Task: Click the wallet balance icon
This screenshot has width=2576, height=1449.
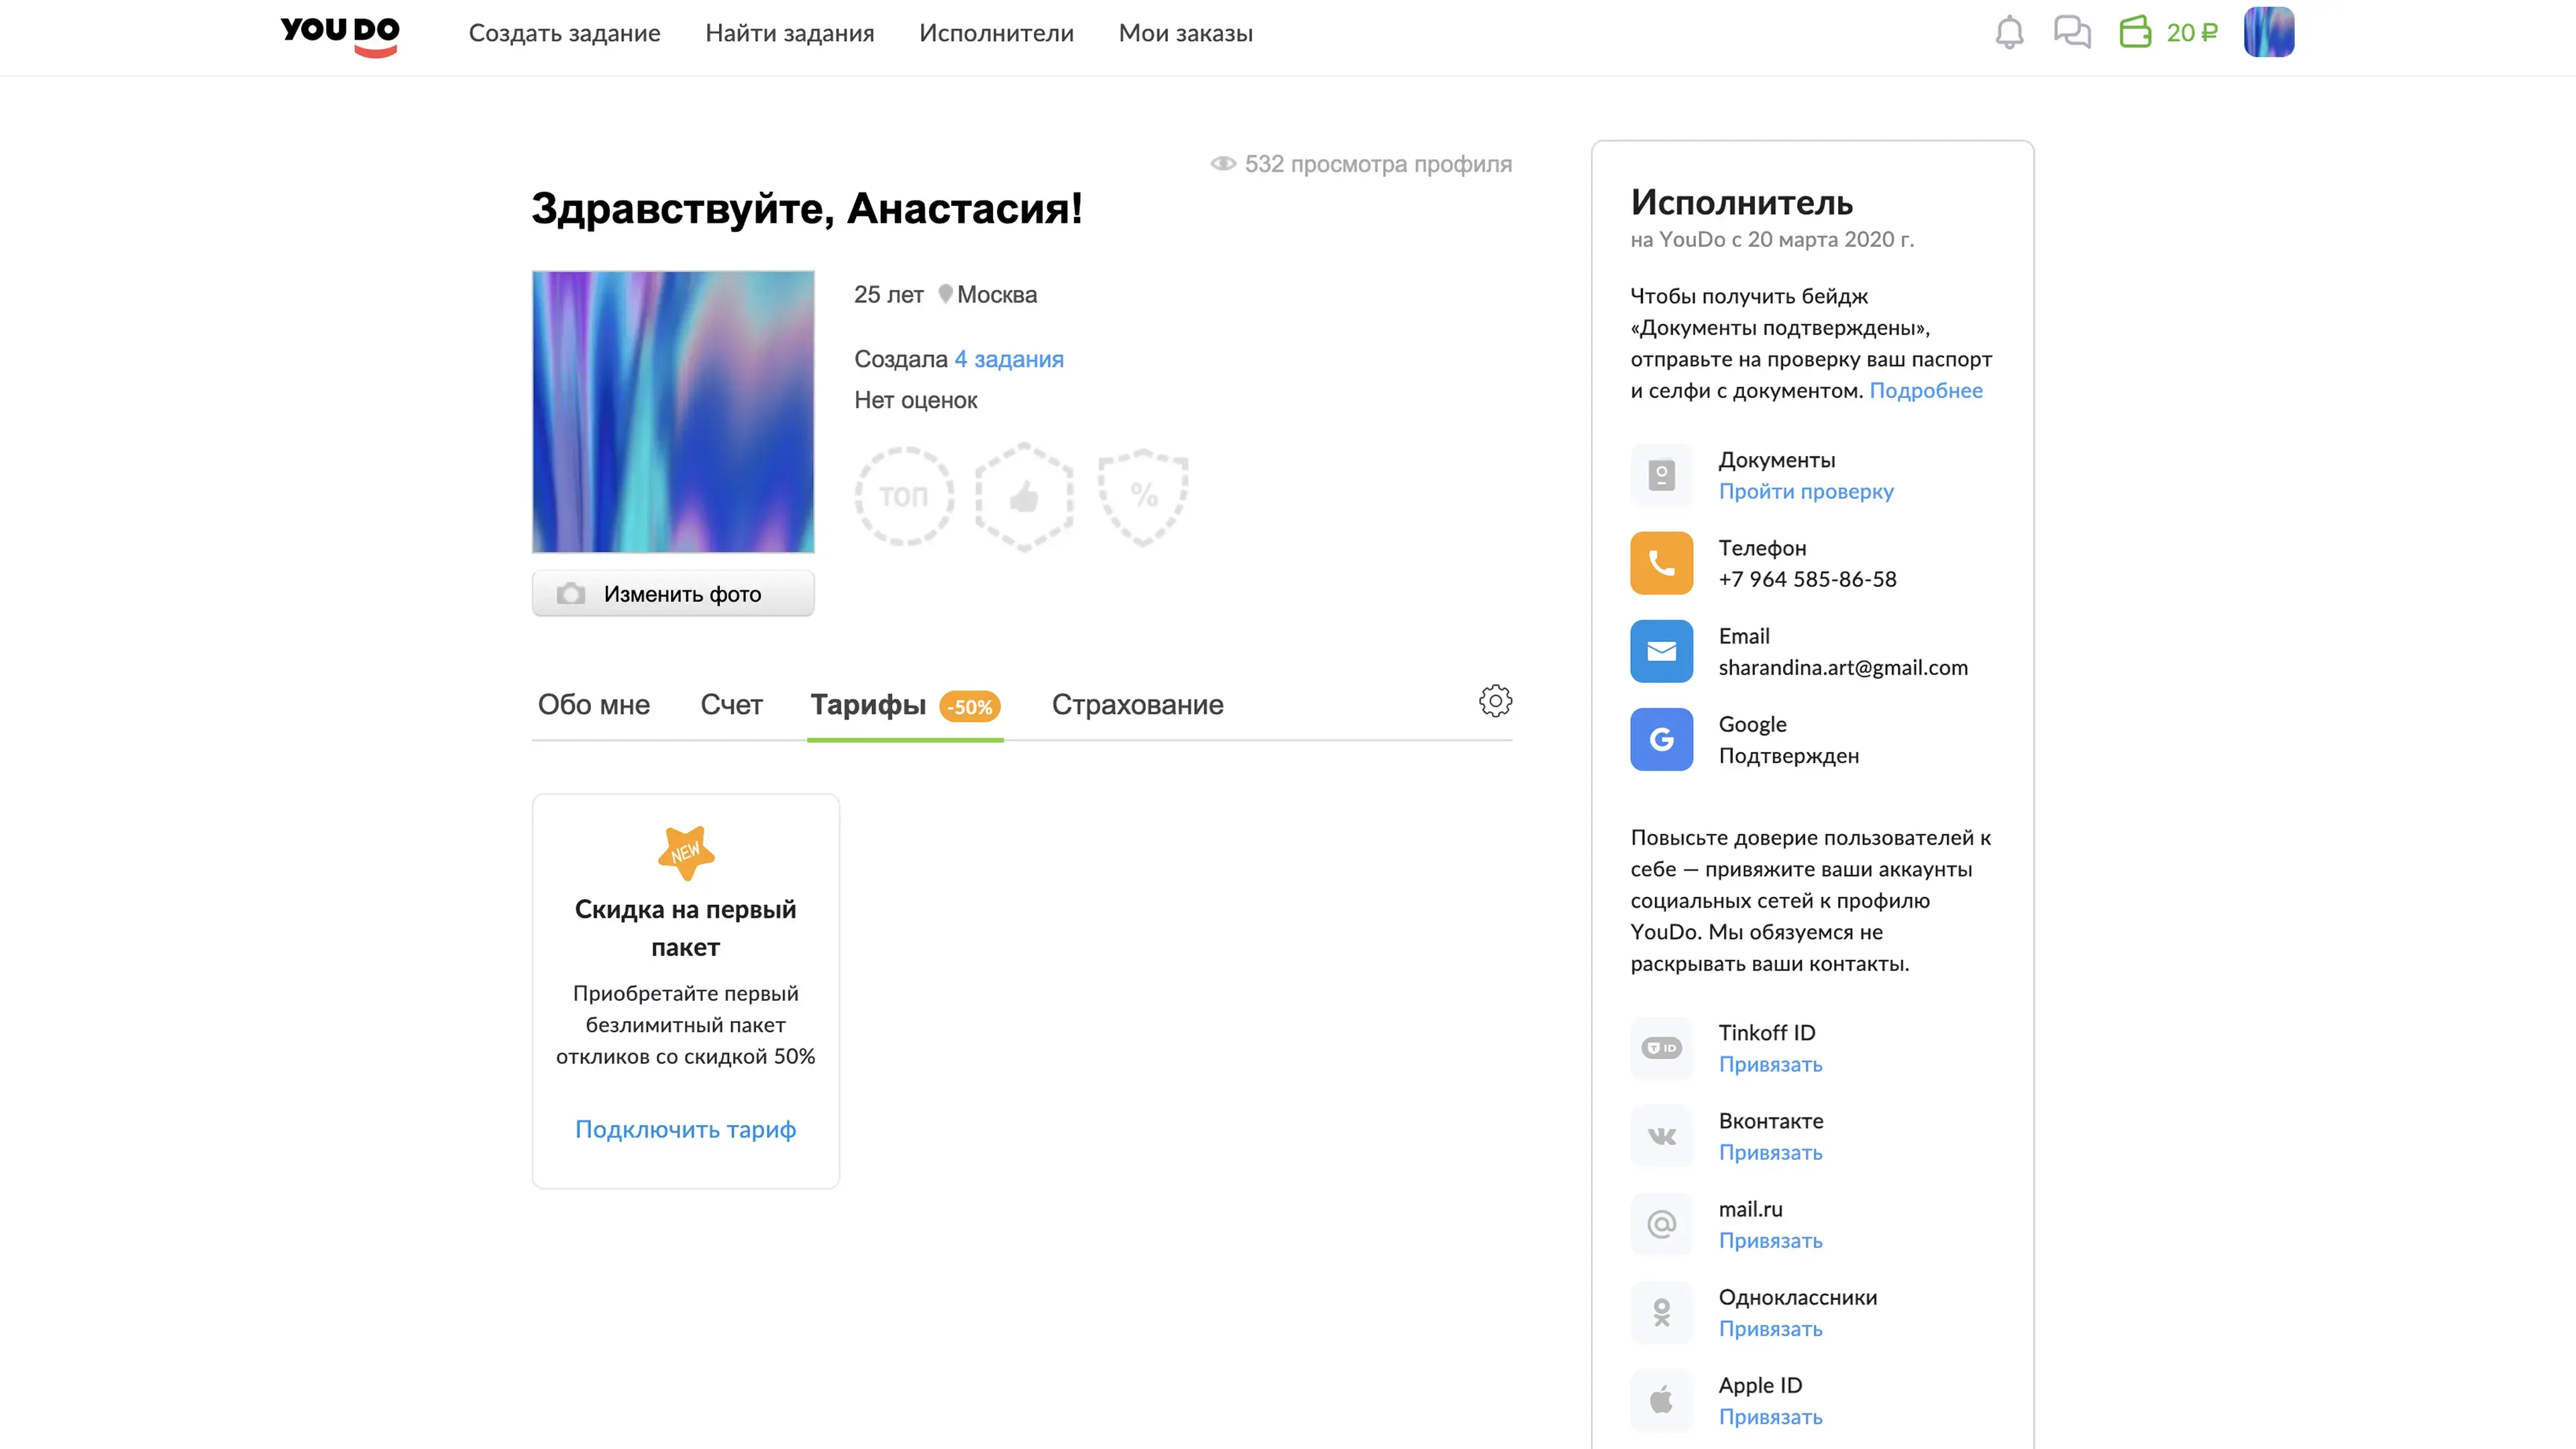Action: point(2135,32)
